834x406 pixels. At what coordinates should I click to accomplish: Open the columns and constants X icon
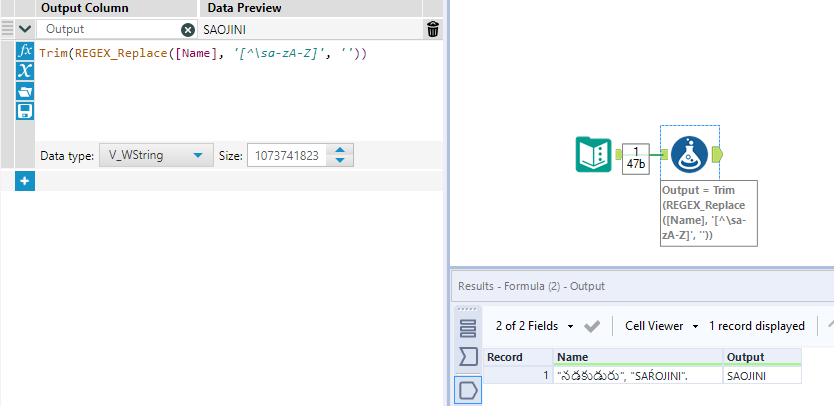point(25,71)
